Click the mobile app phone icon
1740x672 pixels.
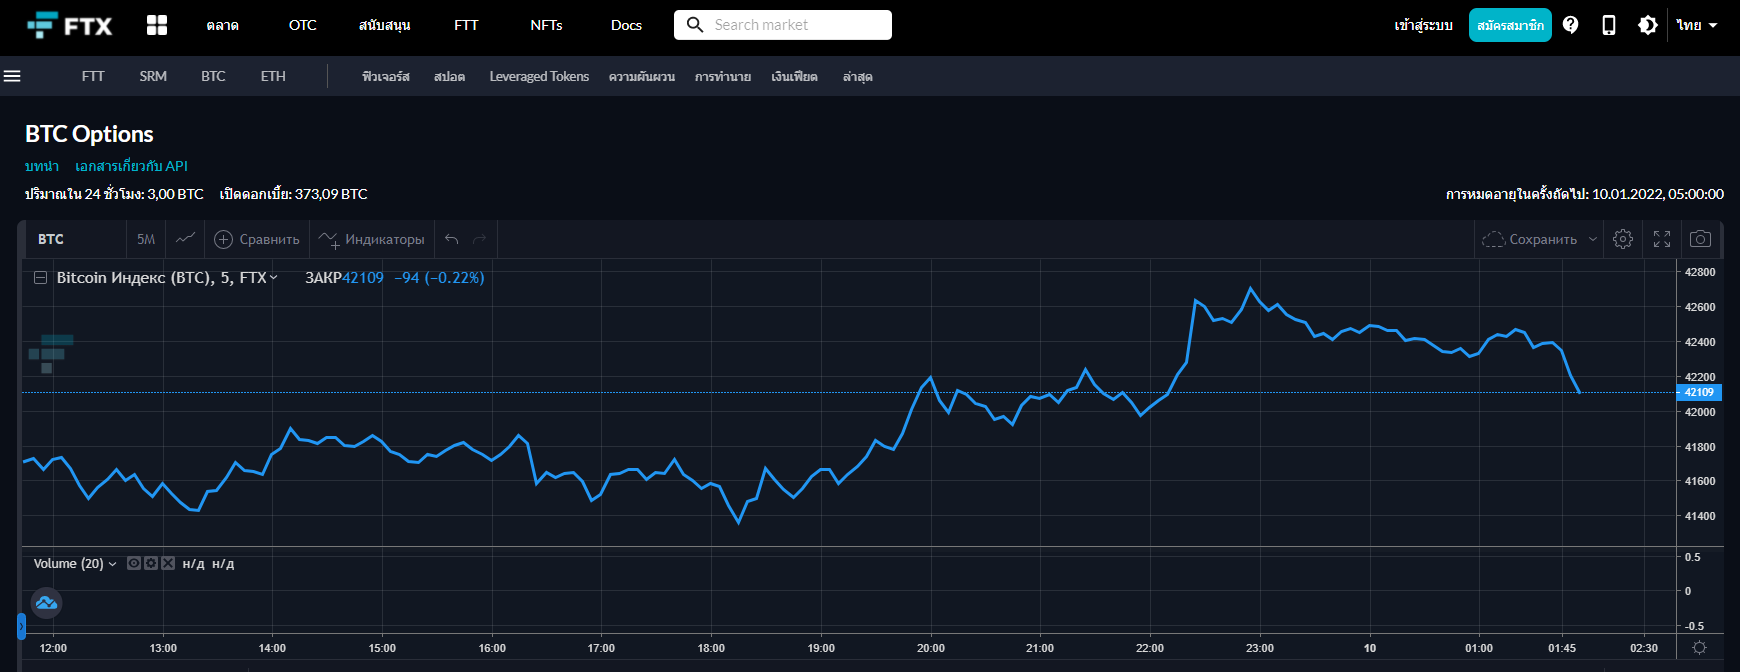coord(1609,25)
